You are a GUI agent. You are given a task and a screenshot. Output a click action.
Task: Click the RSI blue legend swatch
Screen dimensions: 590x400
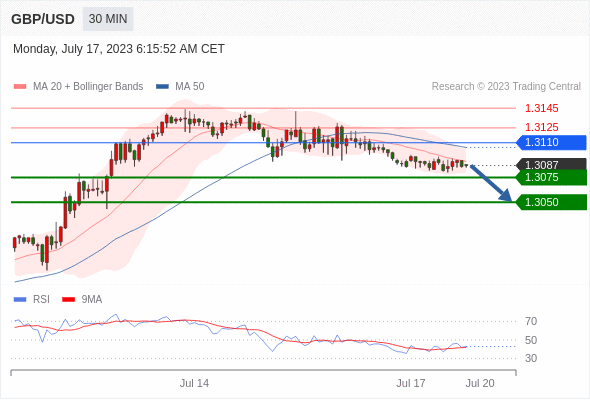[20, 300]
